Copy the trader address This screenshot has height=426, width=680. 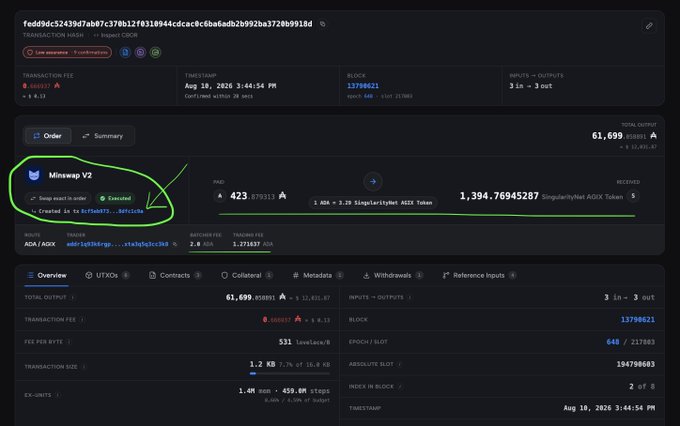point(175,244)
